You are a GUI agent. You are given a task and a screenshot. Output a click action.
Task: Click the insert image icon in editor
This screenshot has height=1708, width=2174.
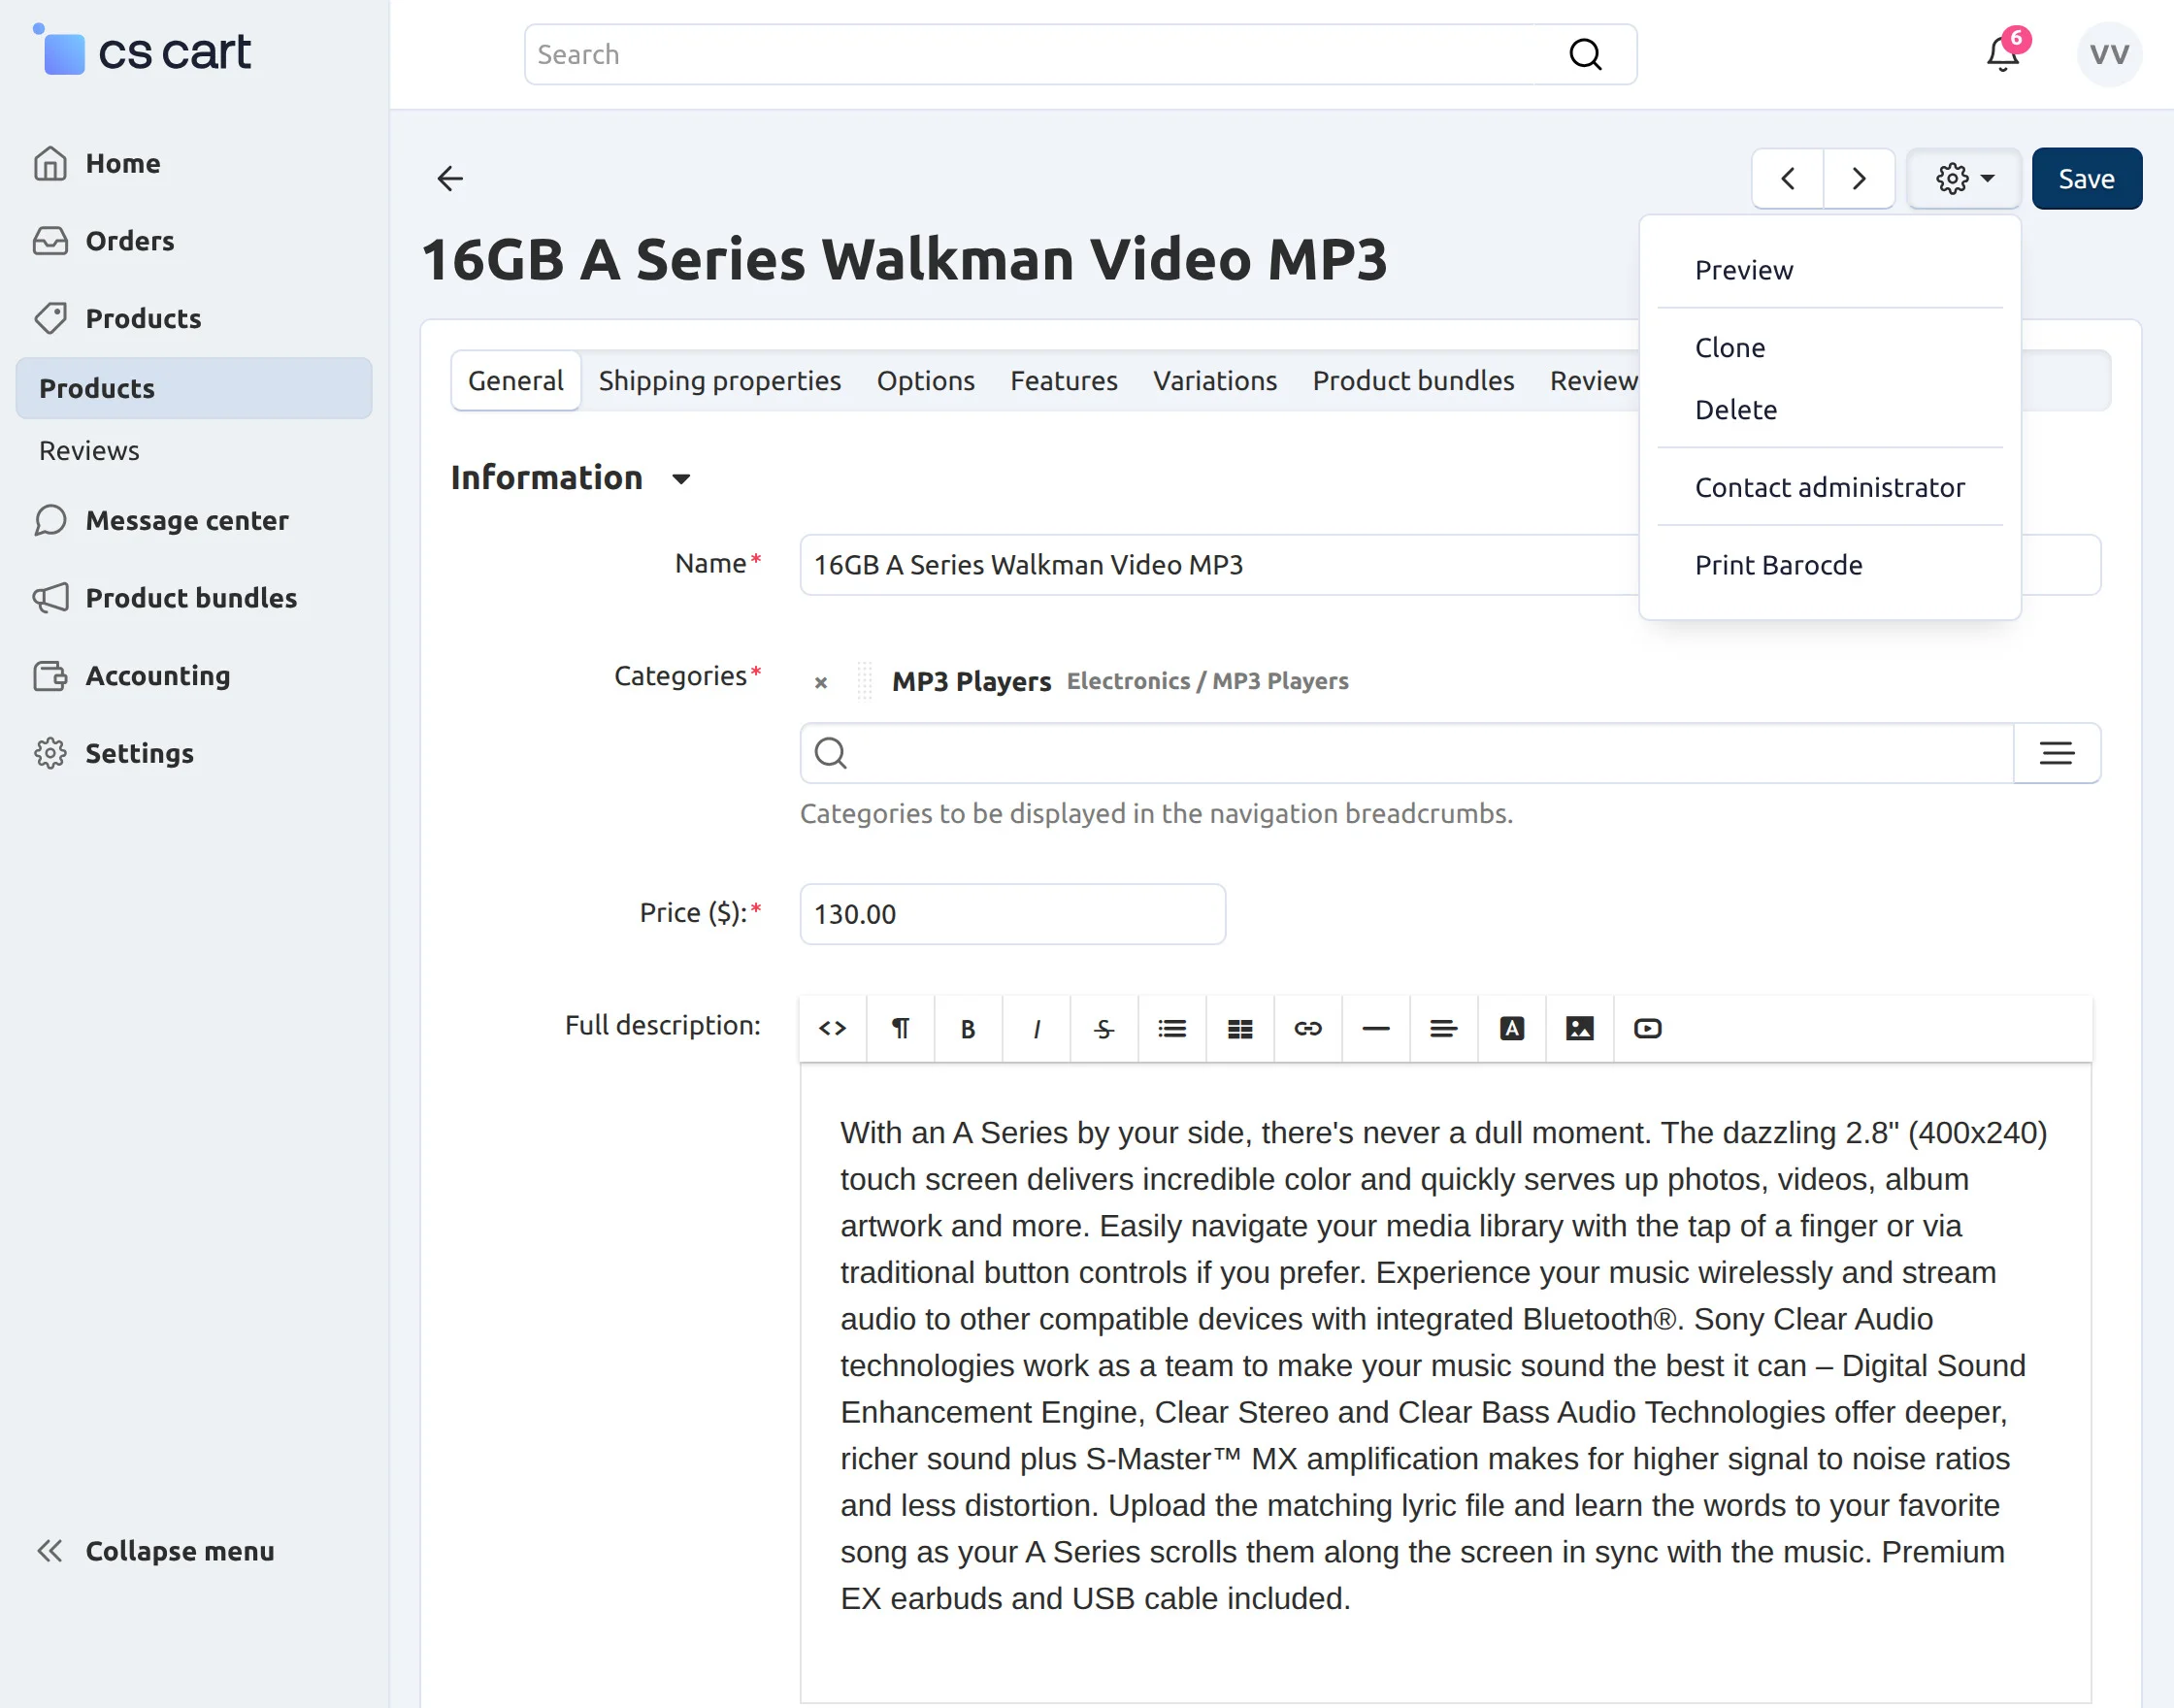1579,1028
